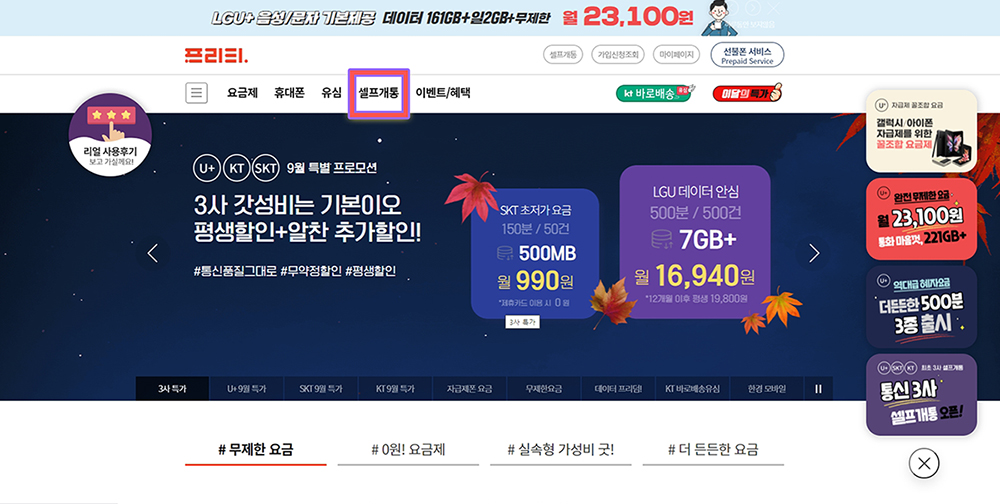Click the U+ circle badge in banner
This screenshot has width=1000, height=504.
tap(207, 168)
